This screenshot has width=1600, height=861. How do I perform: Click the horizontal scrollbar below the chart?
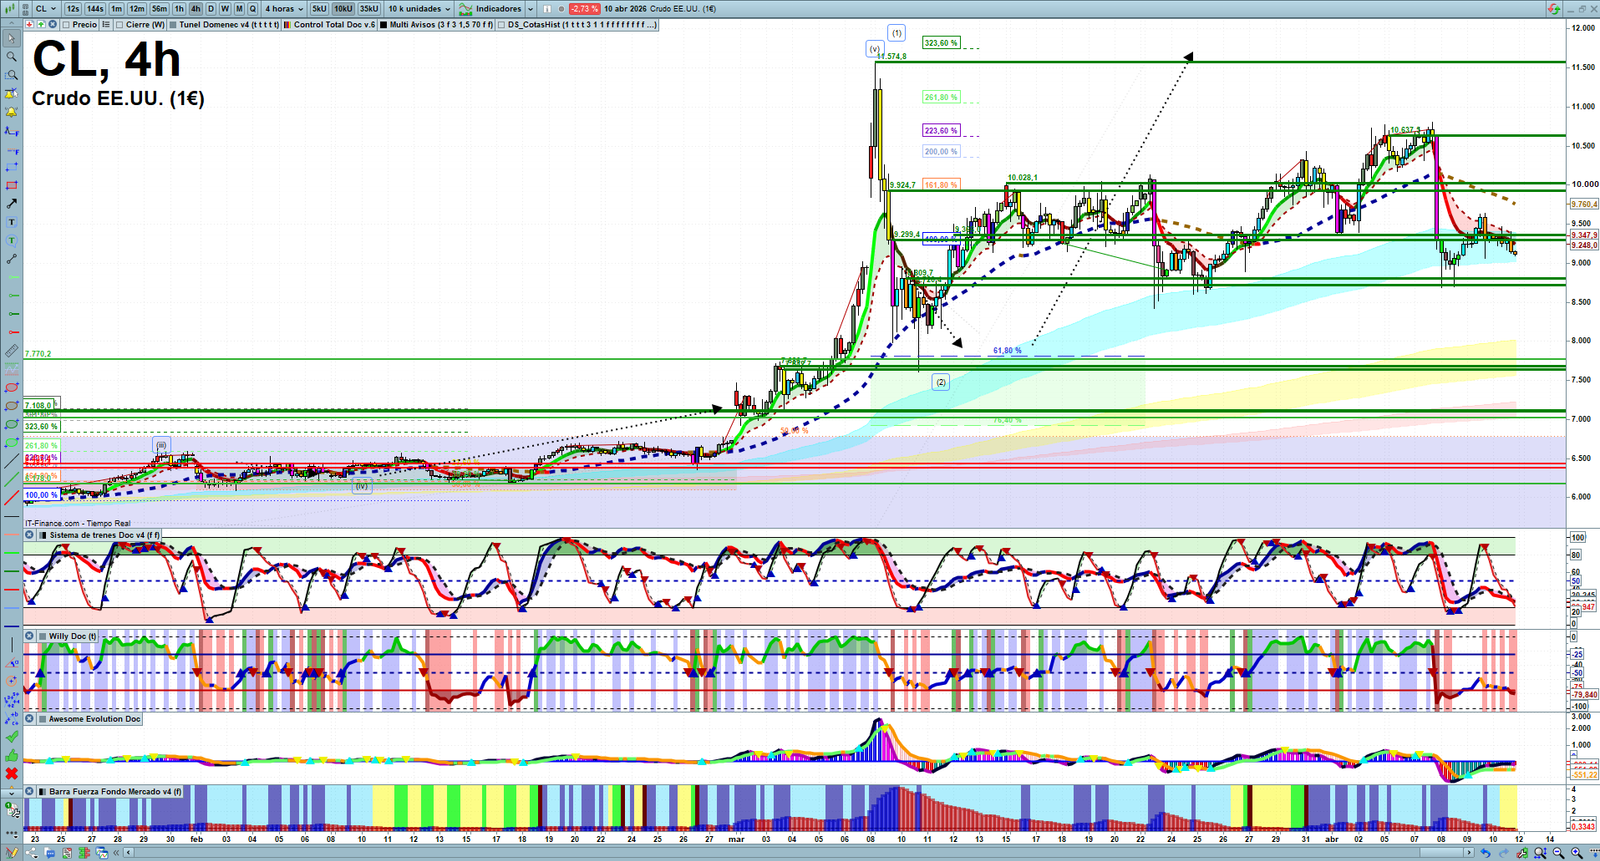tap(800, 853)
